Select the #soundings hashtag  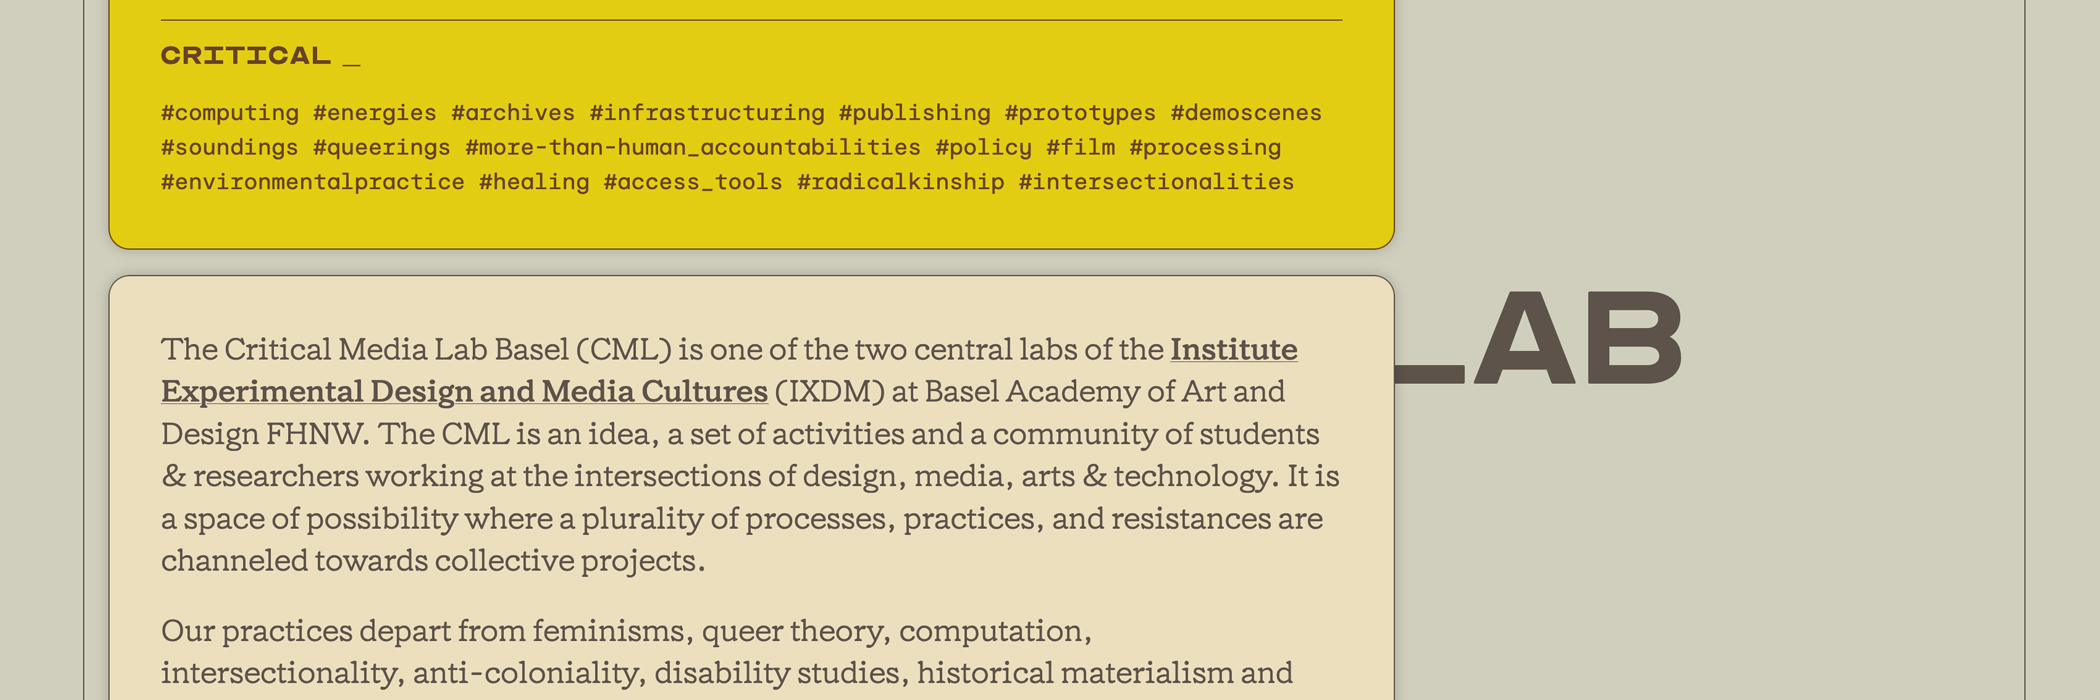(x=230, y=147)
